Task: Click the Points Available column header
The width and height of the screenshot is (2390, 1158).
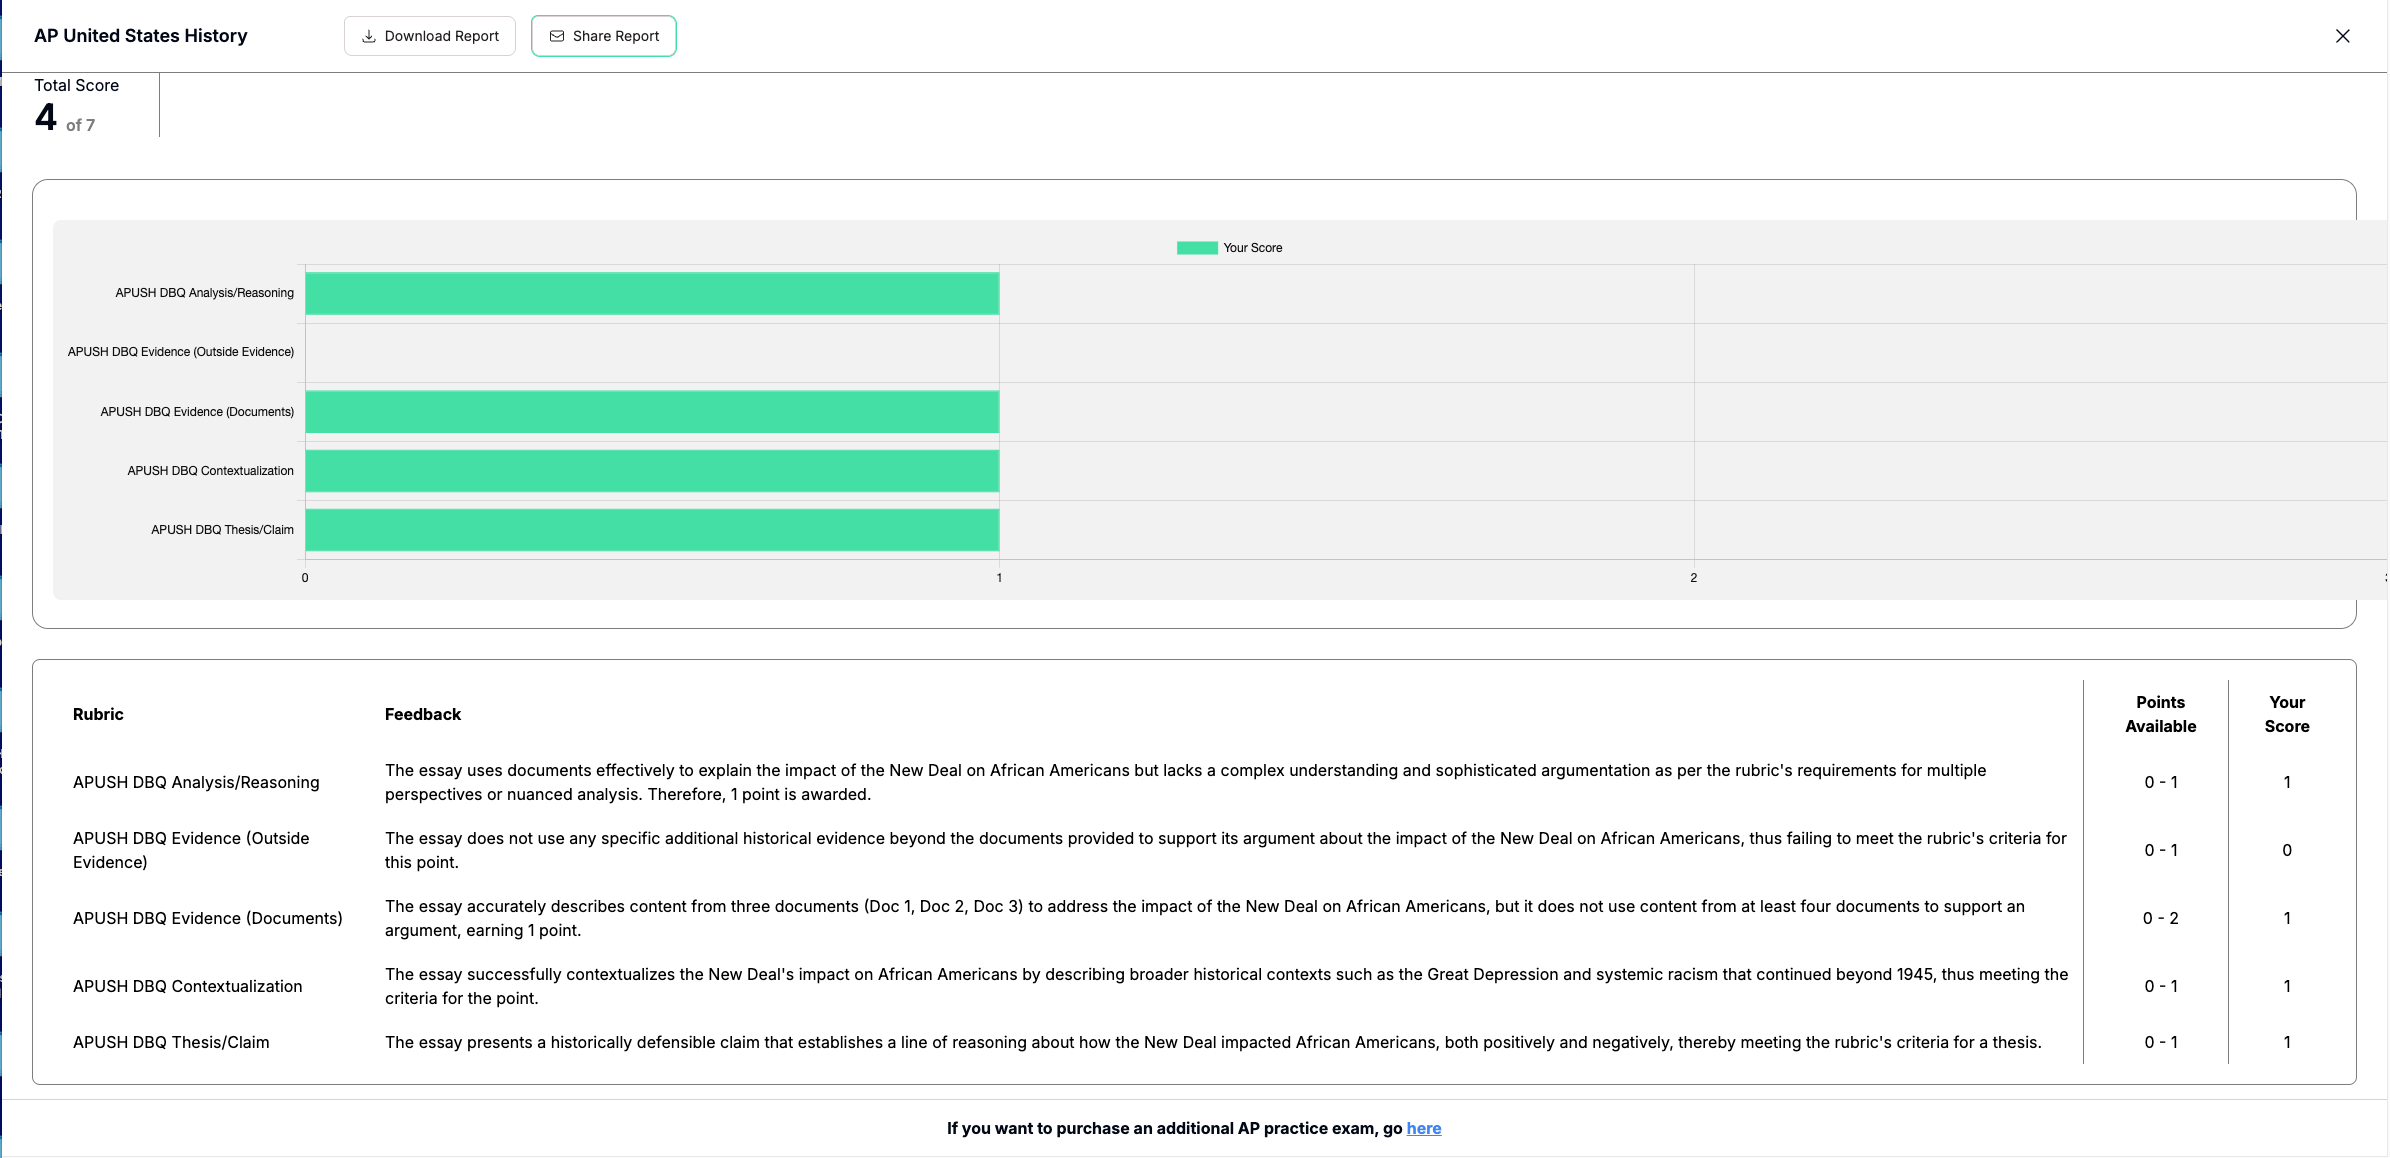Action: tap(2160, 714)
